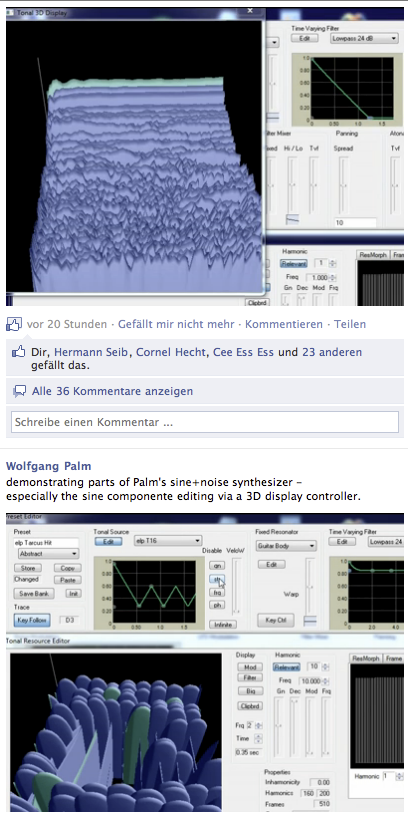This screenshot has width=408, height=814.
Task: Unlike the post via 'Gefällt mir nicht mehr'
Action: click(x=177, y=324)
